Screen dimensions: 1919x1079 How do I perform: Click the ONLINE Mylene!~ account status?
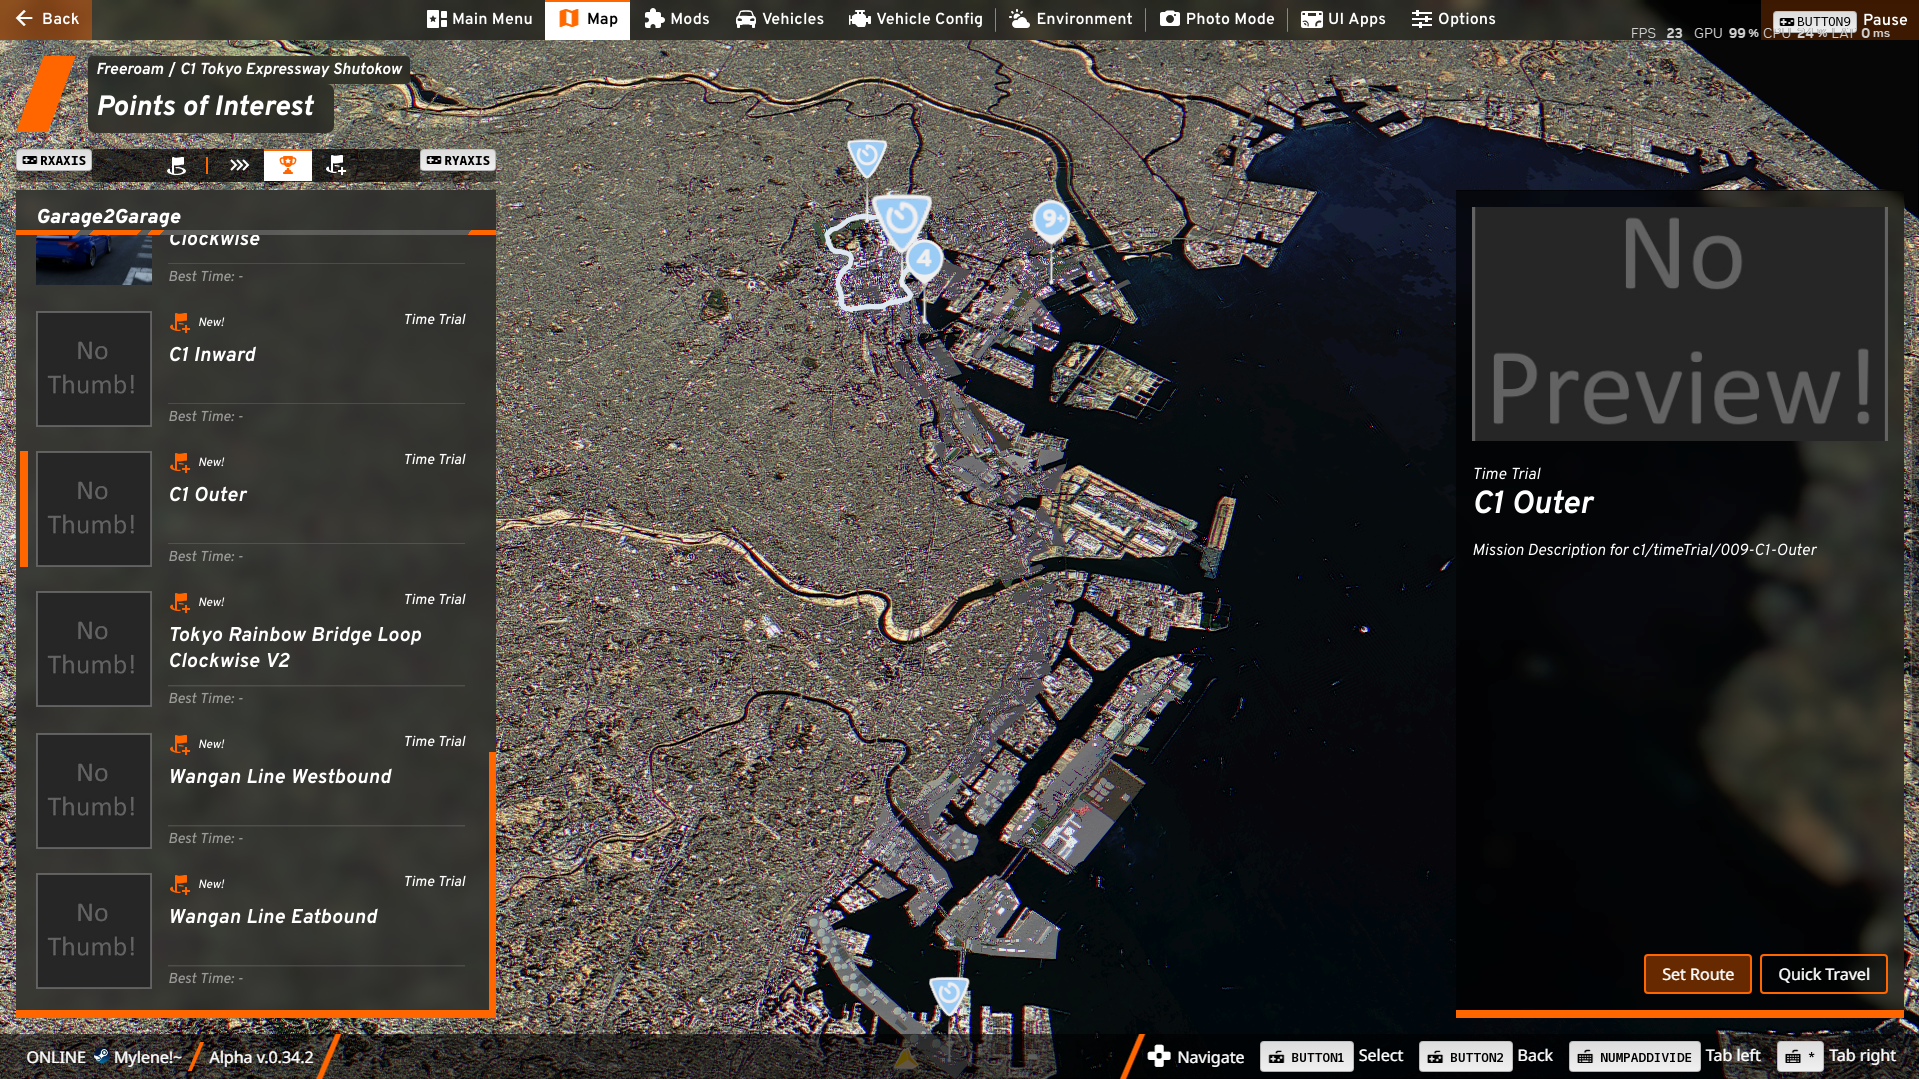[x=104, y=1057]
